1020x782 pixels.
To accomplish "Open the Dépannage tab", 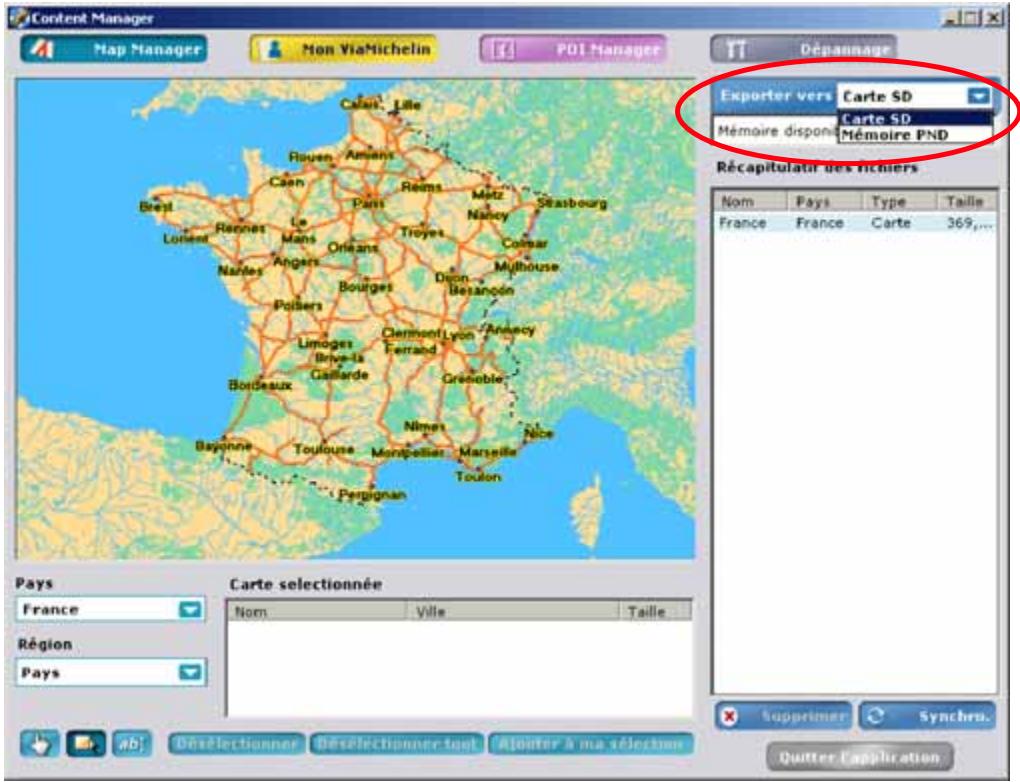I will point(803,49).
